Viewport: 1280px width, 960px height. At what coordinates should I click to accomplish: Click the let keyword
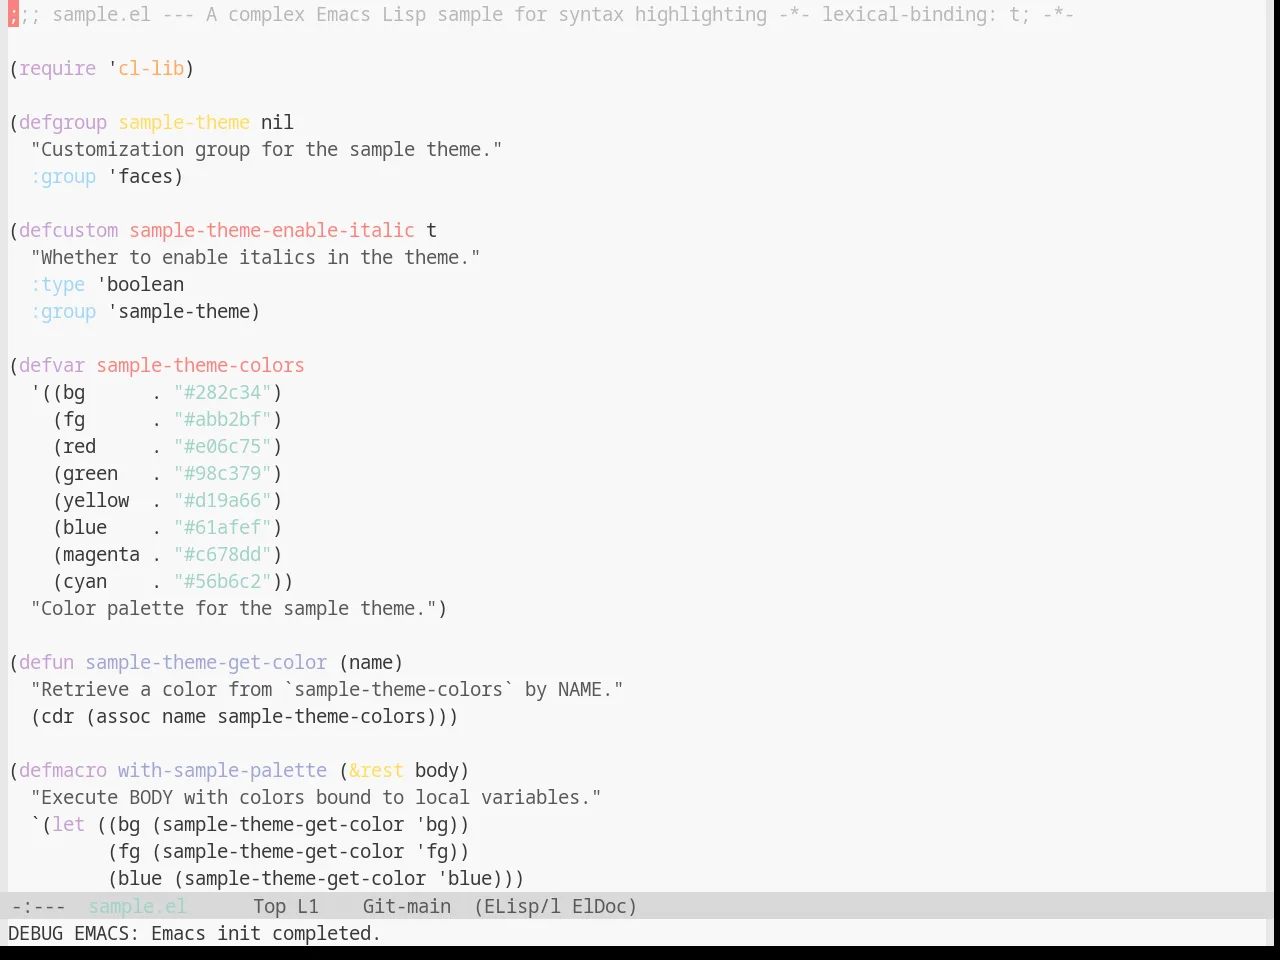[x=68, y=824]
